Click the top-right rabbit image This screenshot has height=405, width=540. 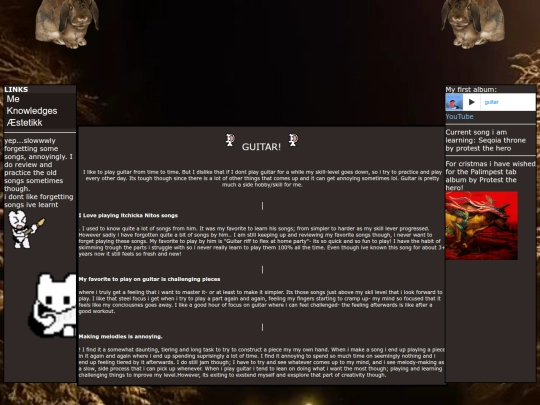tap(473, 23)
